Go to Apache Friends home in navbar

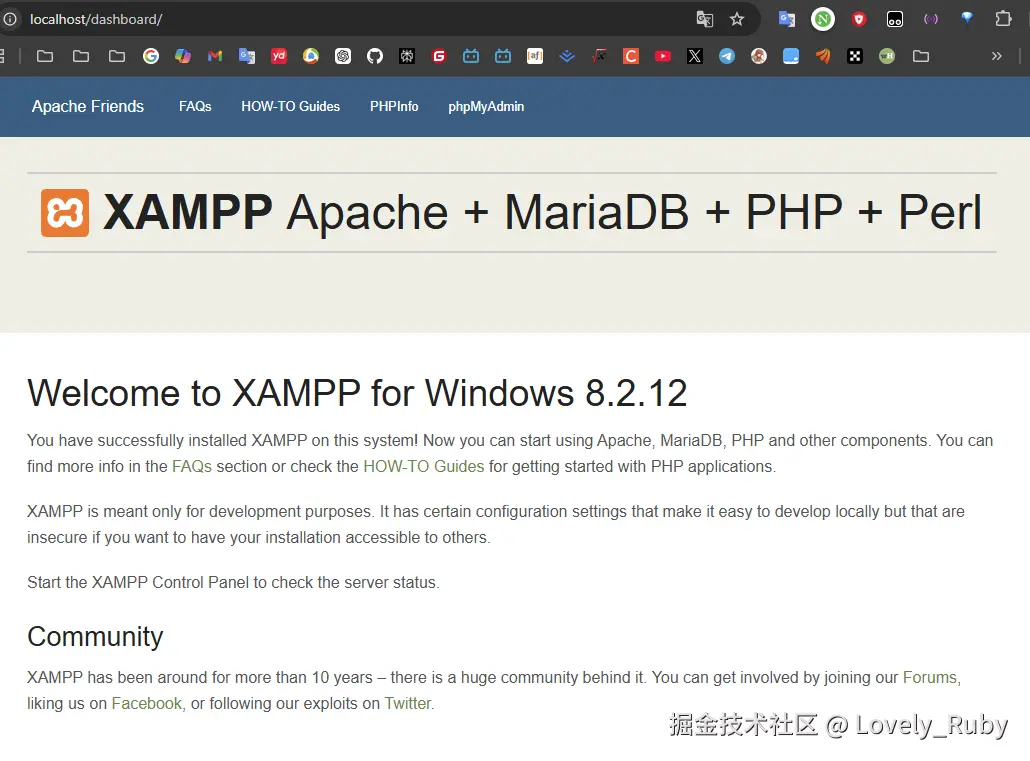(x=87, y=106)
